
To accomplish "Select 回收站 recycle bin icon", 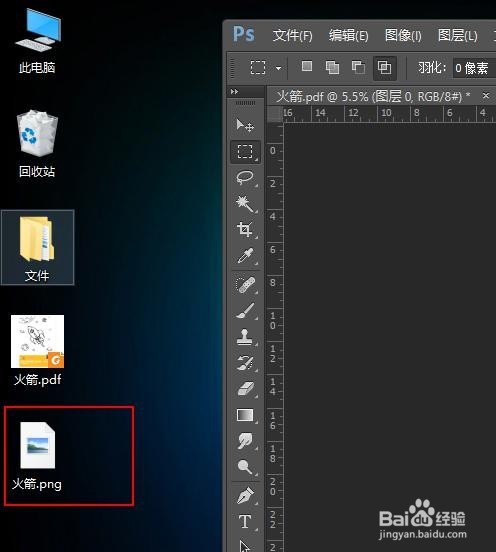I will (x=37, y=144).
